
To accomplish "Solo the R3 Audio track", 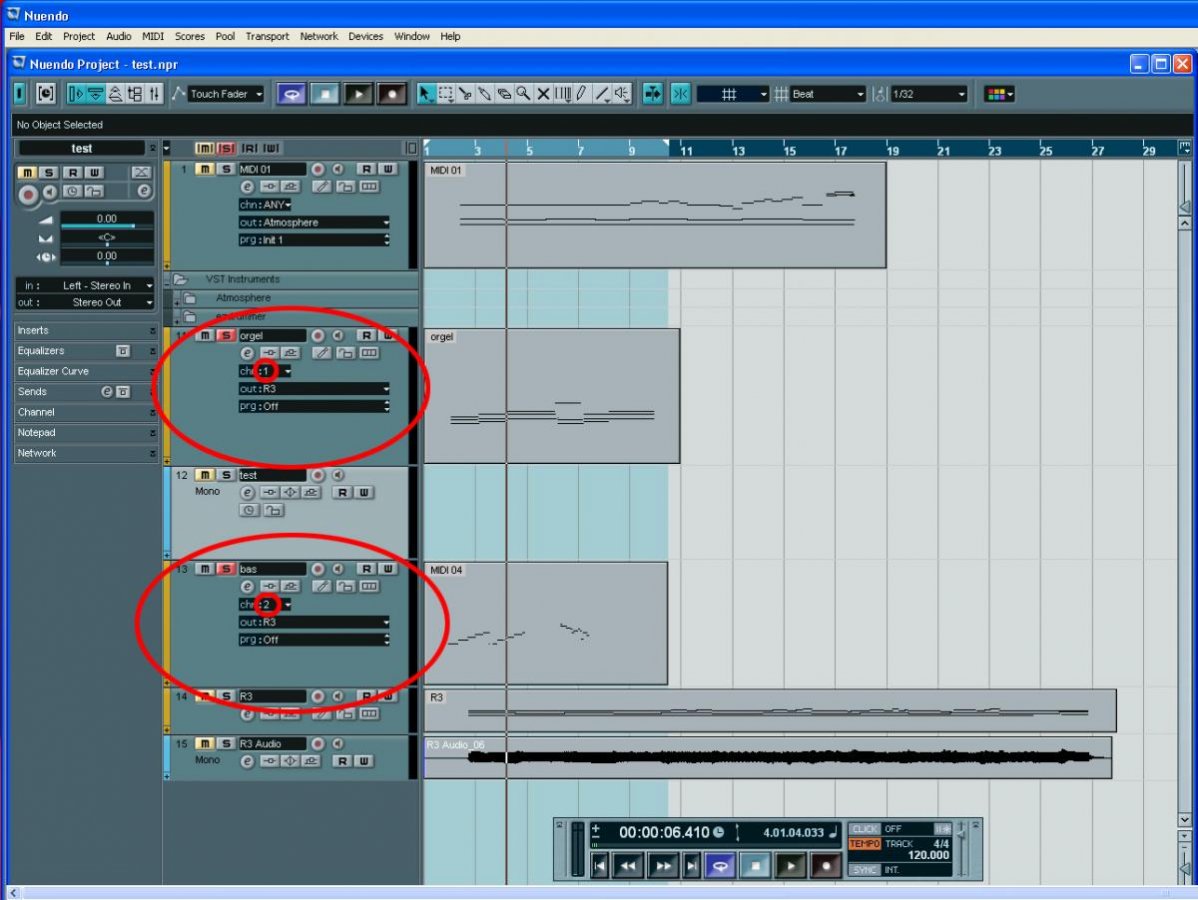I will (225, 743).
